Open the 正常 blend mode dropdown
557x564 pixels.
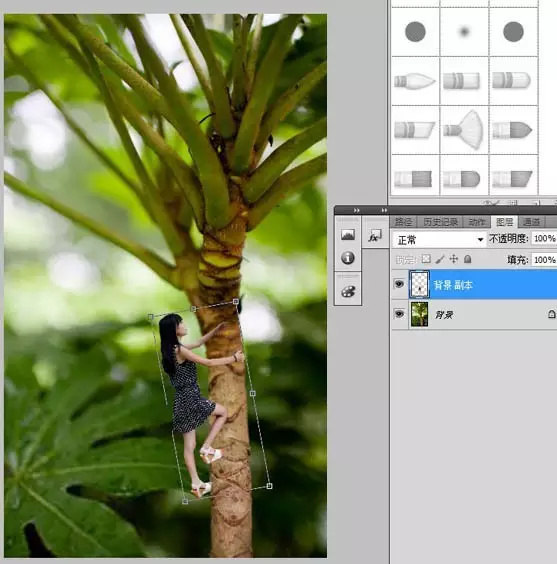pyautogui.click(x=439, y=240)
